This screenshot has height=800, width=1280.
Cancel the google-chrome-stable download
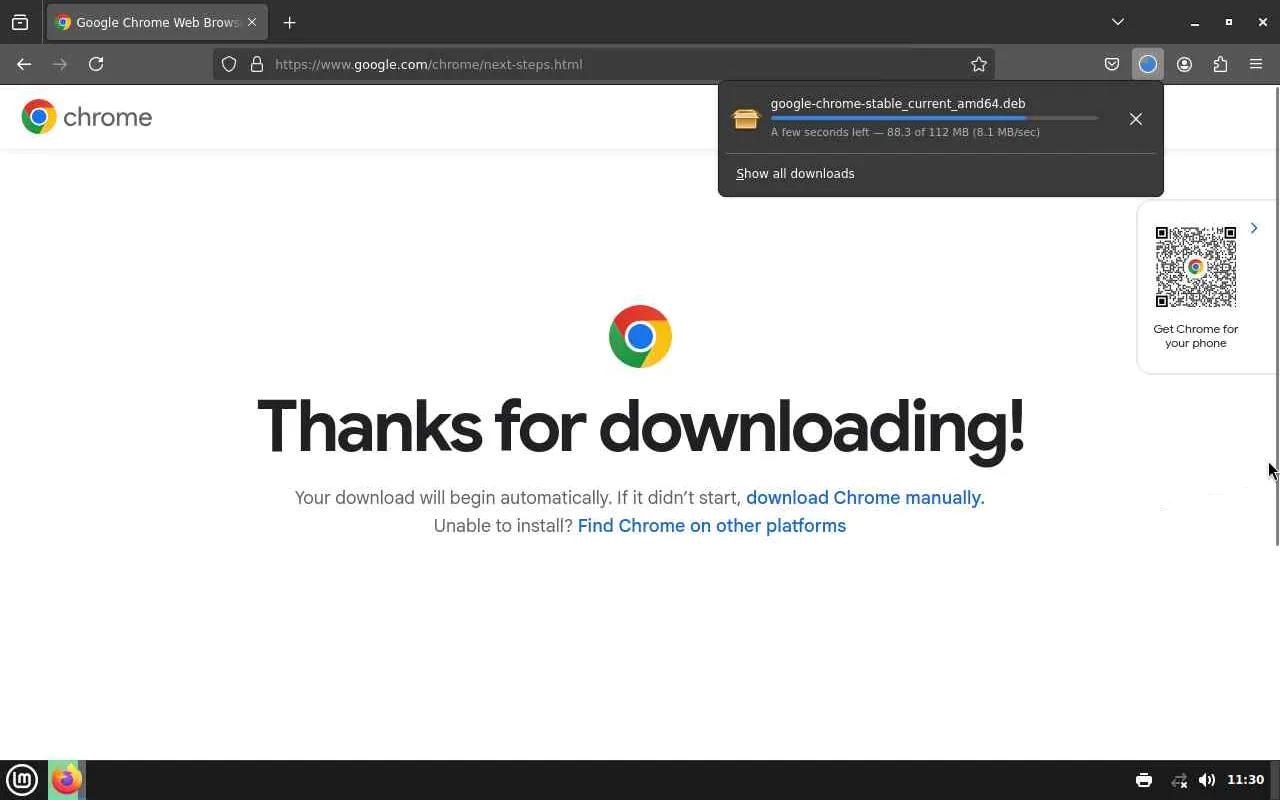click(x=1136, y=119)
